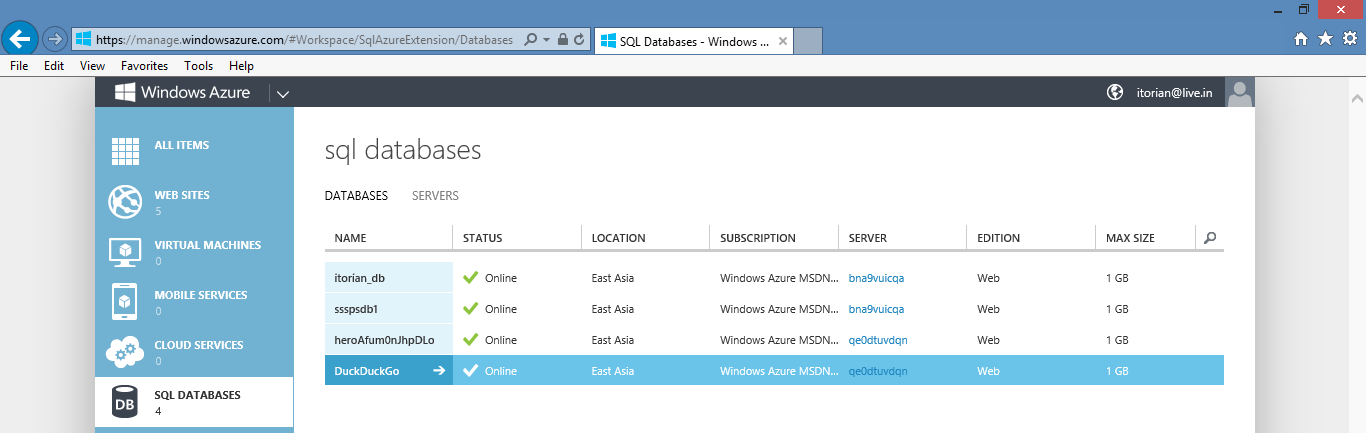The width and height of the screenshot is (1366, 433).
Task: Select the heroAfum0nJhpDLo database row
Action: [x=774, y=340]
